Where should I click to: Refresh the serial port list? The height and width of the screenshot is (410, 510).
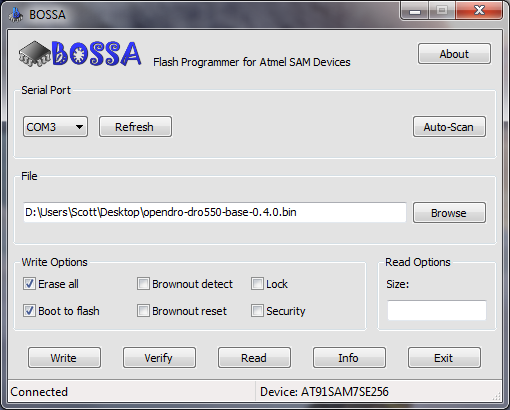135,127
